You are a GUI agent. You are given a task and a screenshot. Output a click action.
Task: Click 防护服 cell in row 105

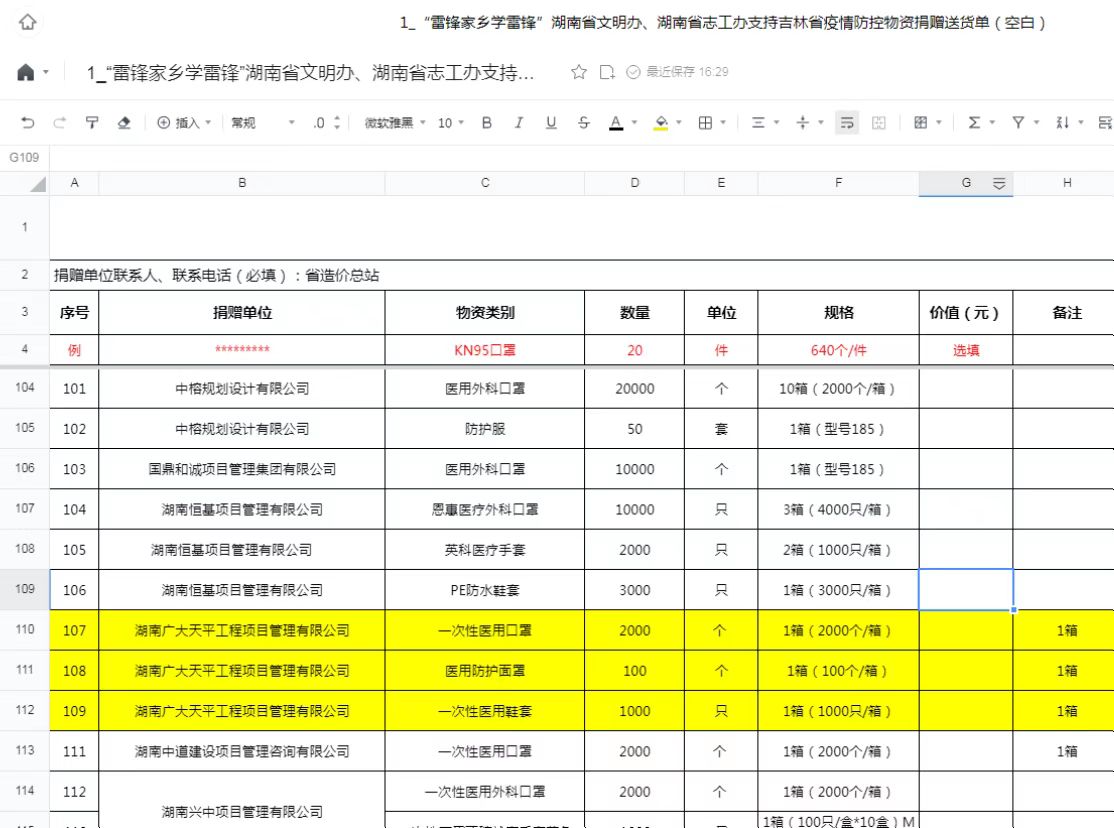(x=485, y=429)
